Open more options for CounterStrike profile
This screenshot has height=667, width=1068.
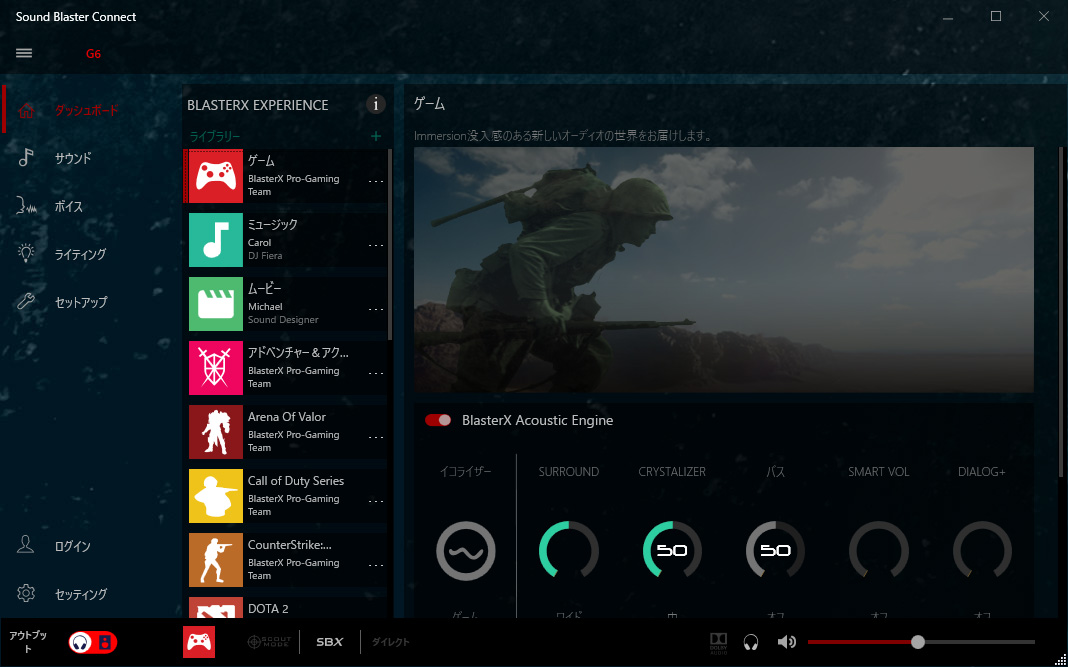tap(375, 565)
